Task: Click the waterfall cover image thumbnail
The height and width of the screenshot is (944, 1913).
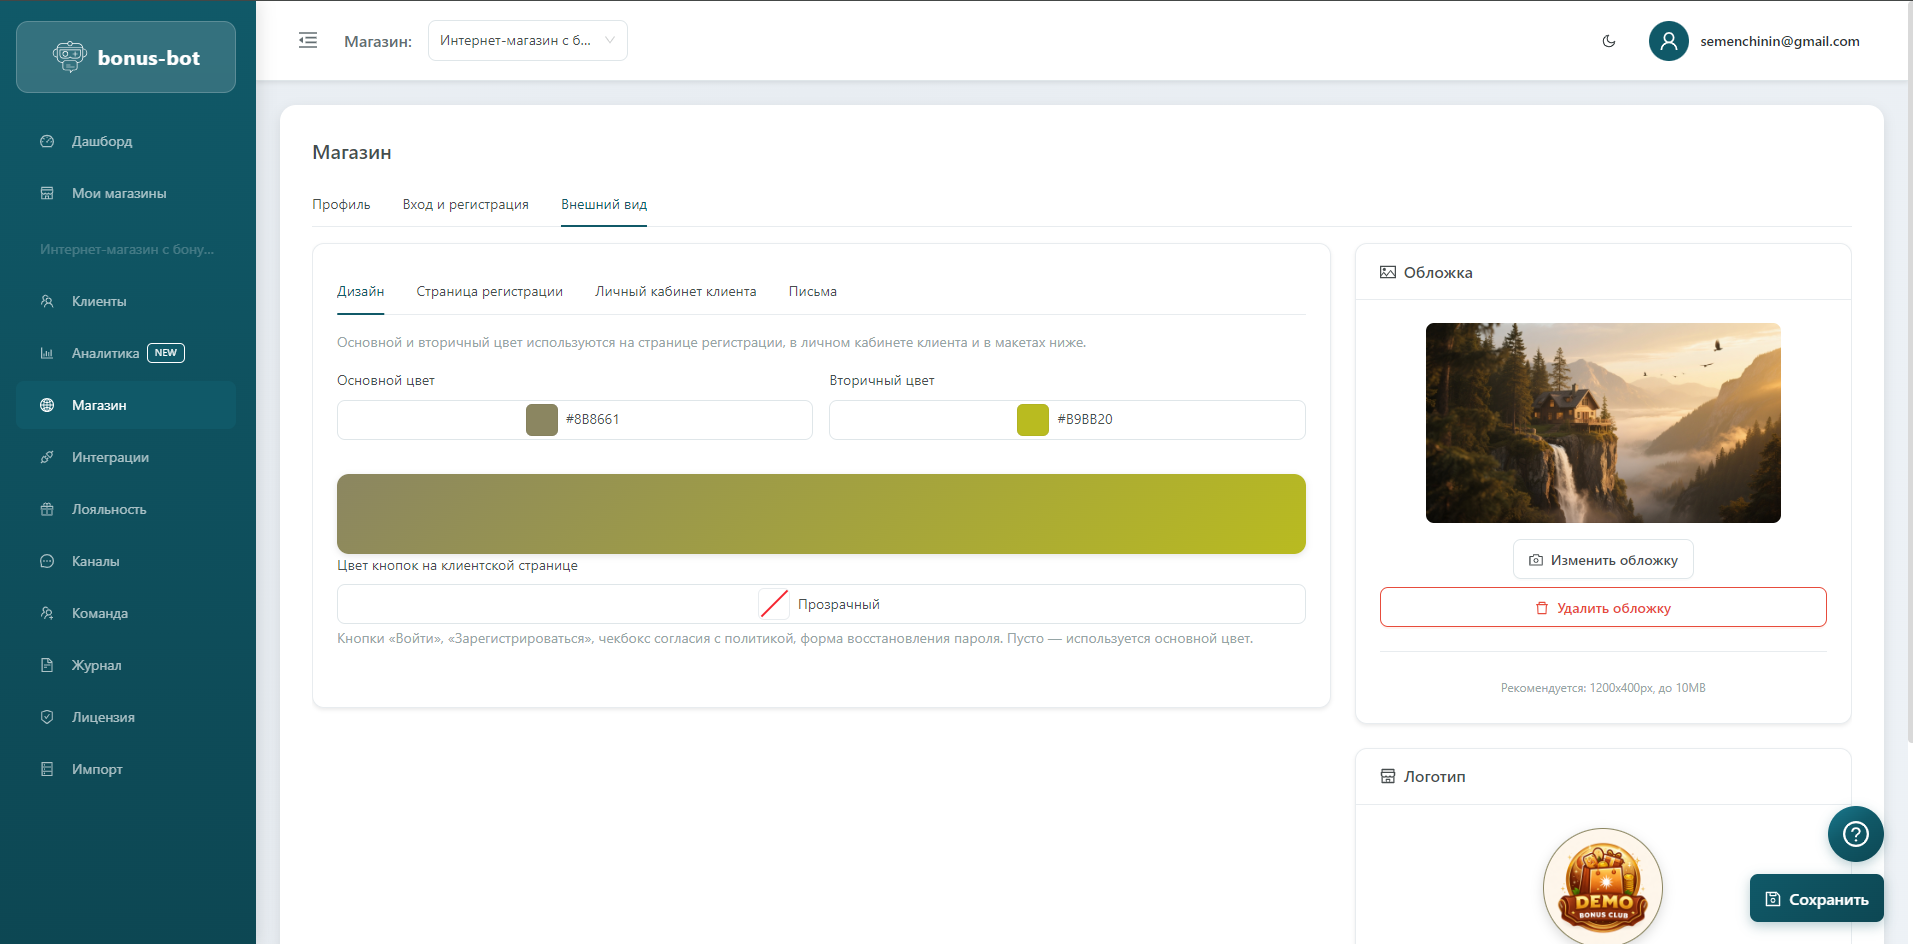Action: (1602, 423)
